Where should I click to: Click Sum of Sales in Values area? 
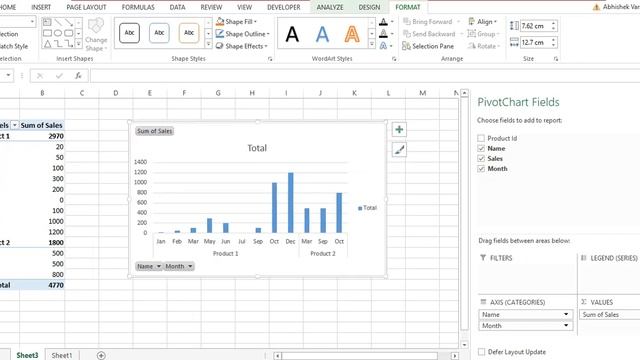point(610,315)
